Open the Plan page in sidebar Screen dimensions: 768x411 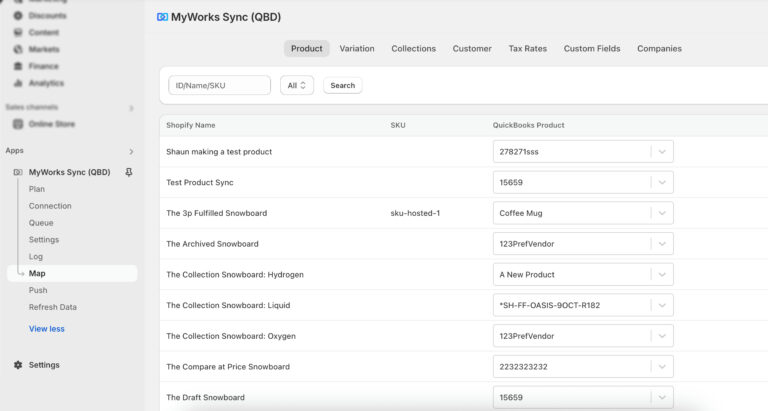[37, 189]
